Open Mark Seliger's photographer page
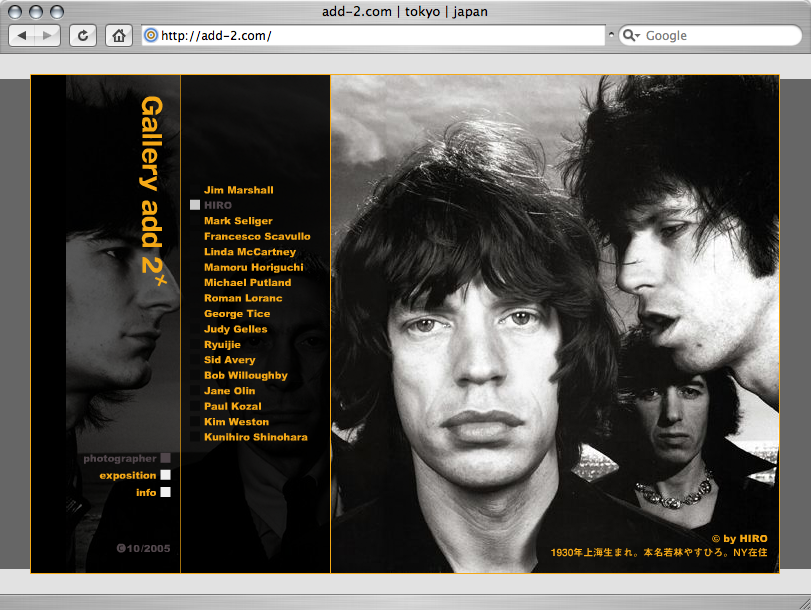Image resolution: width=811 pixels, height=610 pixels. pos(238,220)
